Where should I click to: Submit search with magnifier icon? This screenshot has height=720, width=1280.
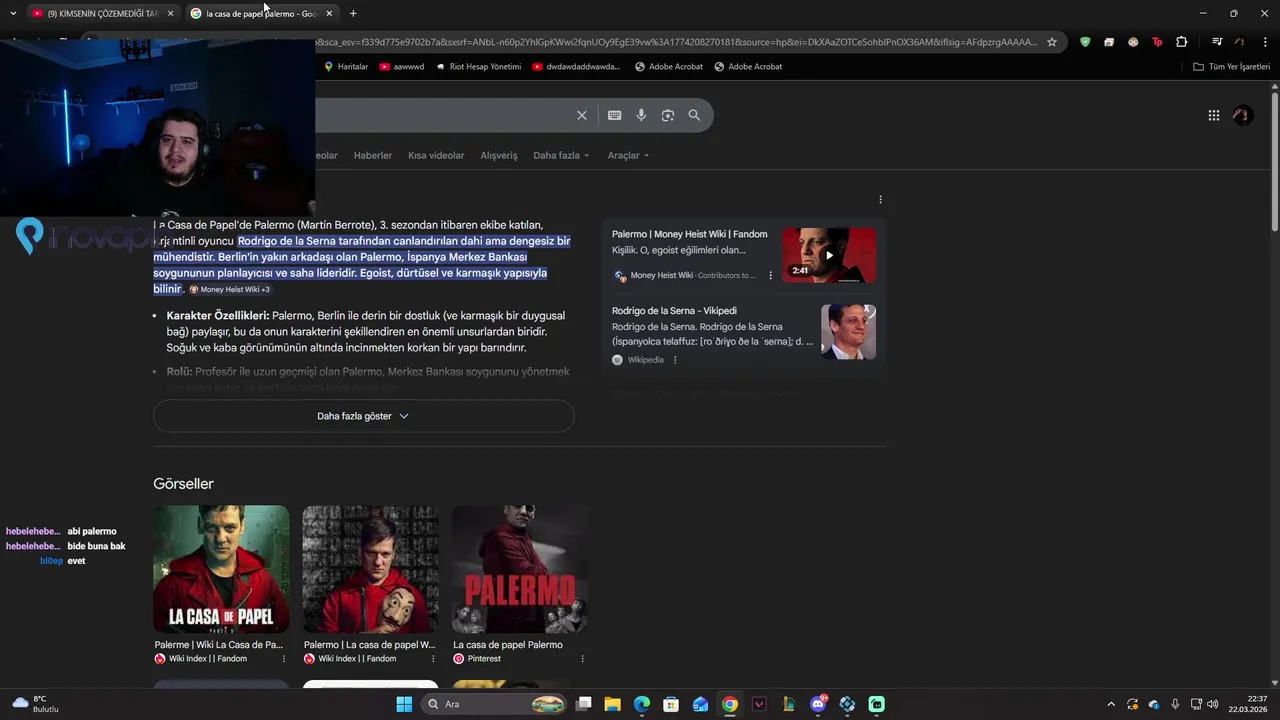[694, 115]
